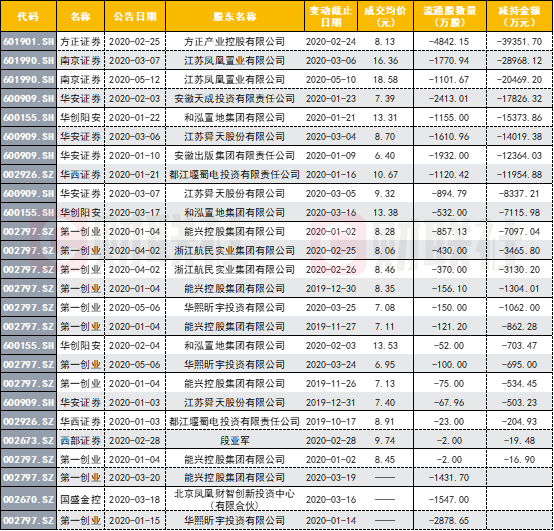Select the 方正产业控股有限公司 shareholder cell
This screenshot has height=531, width=554.
[235, 42]
